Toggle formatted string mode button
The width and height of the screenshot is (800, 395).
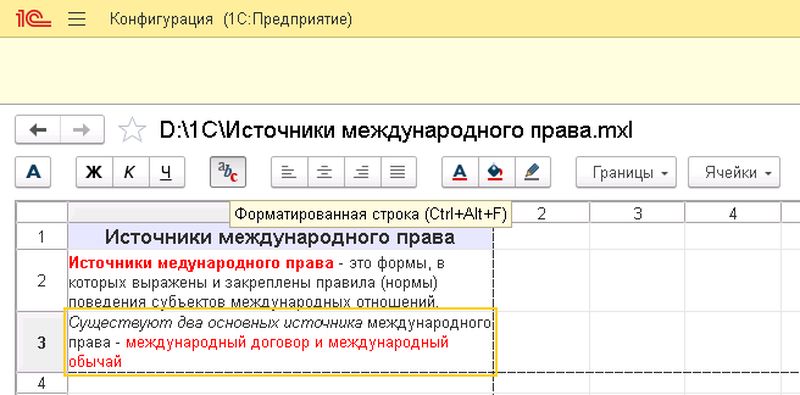click(228, 172)
